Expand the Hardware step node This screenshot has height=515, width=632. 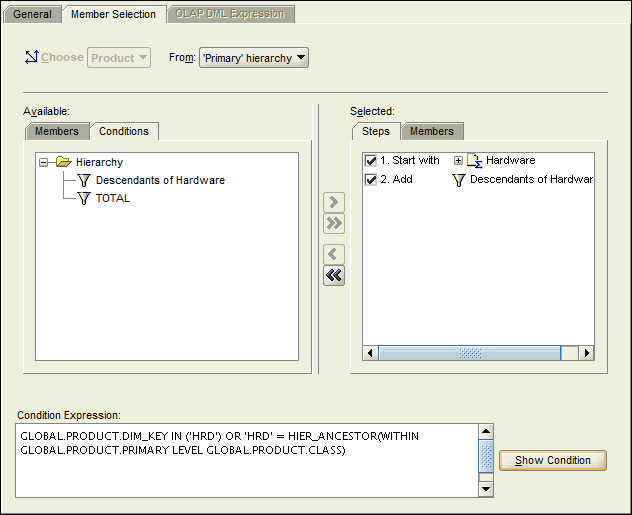tap(459, 160)
